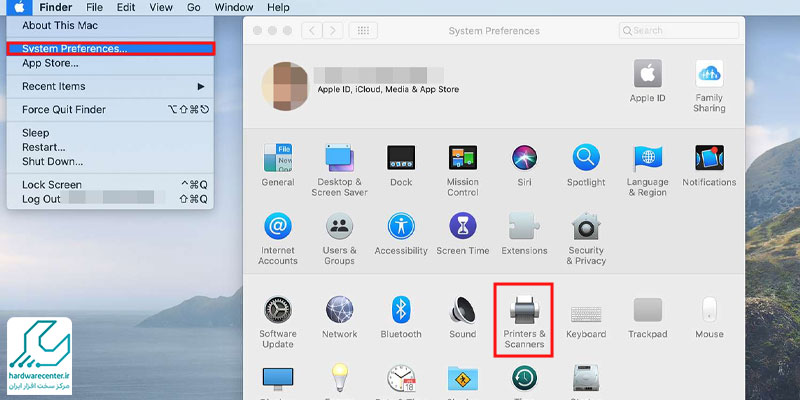800x400 pixels.
Task: Choose Force Quit Finder
Action: pyautogui.click(x=110, y=110)
